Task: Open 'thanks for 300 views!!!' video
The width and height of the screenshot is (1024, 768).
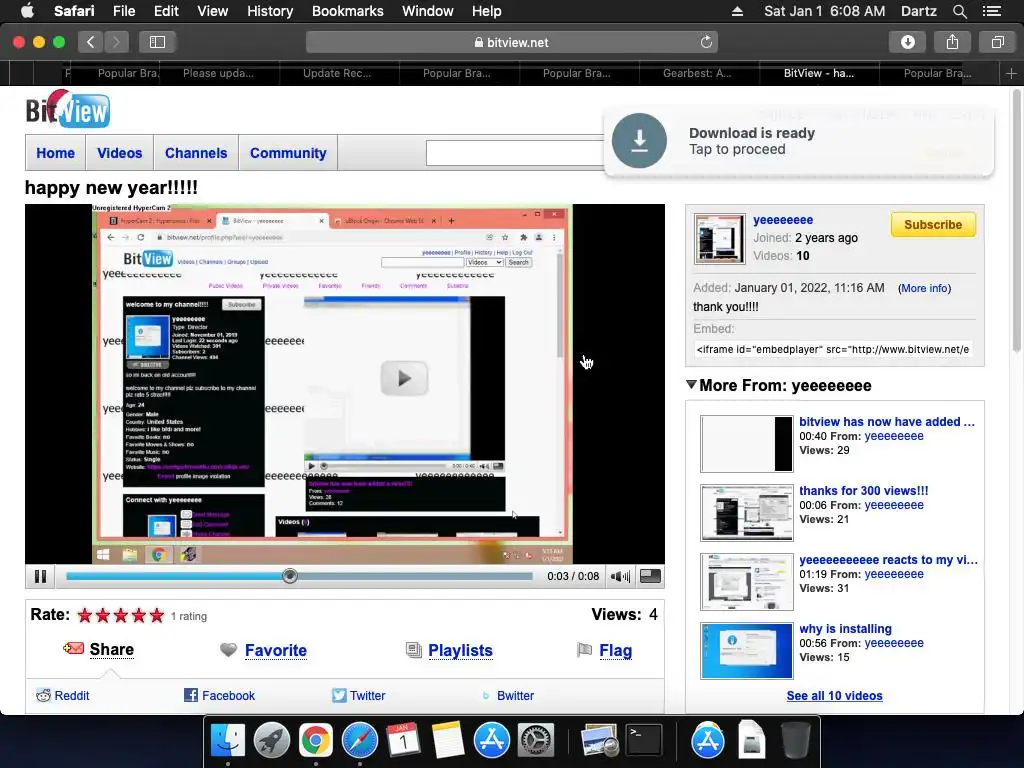Action: (x=863, y=491)
